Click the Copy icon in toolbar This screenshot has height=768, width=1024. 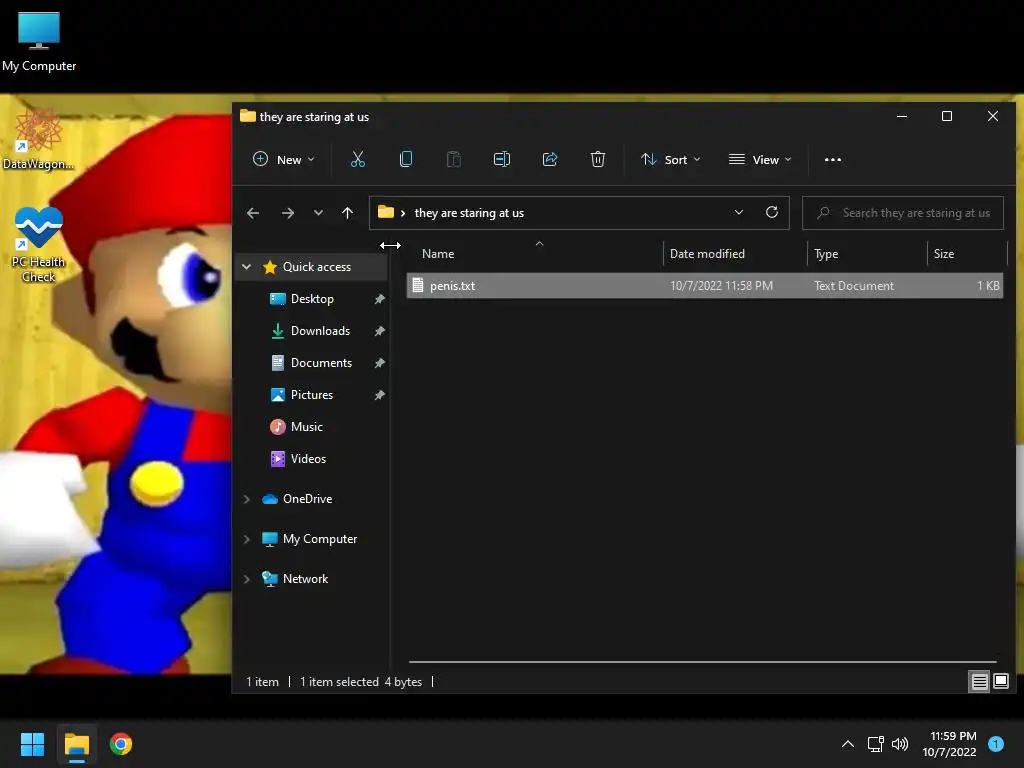tap(406, 159)
